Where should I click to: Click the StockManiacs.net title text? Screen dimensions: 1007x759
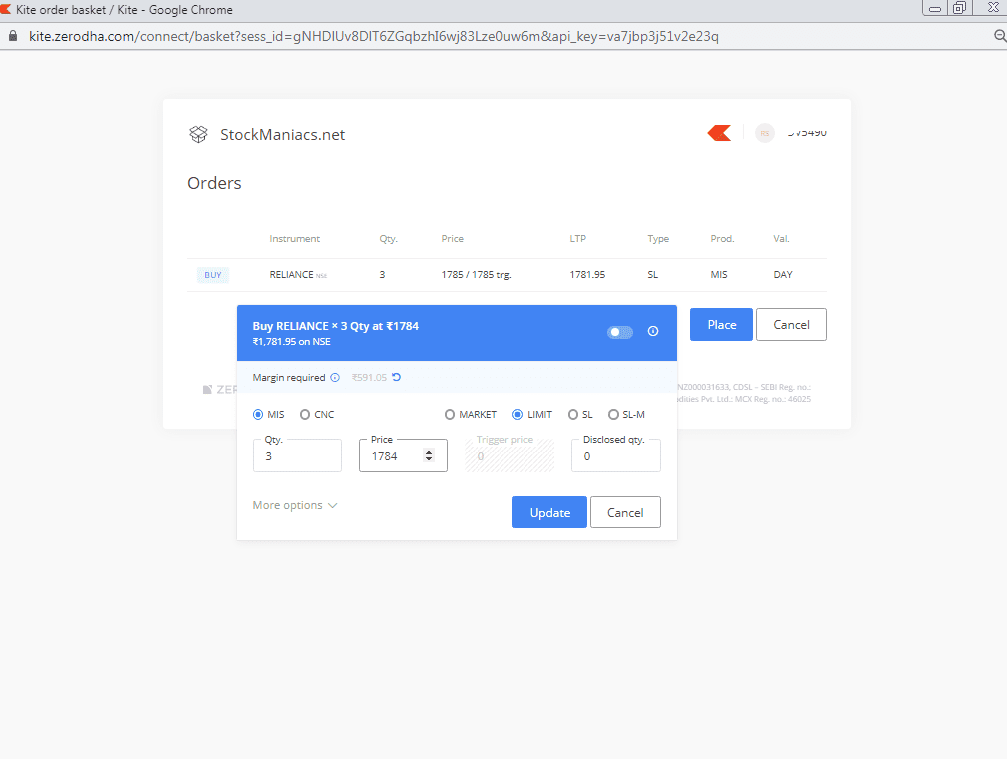pyautogui.click(x=283, y=134)
